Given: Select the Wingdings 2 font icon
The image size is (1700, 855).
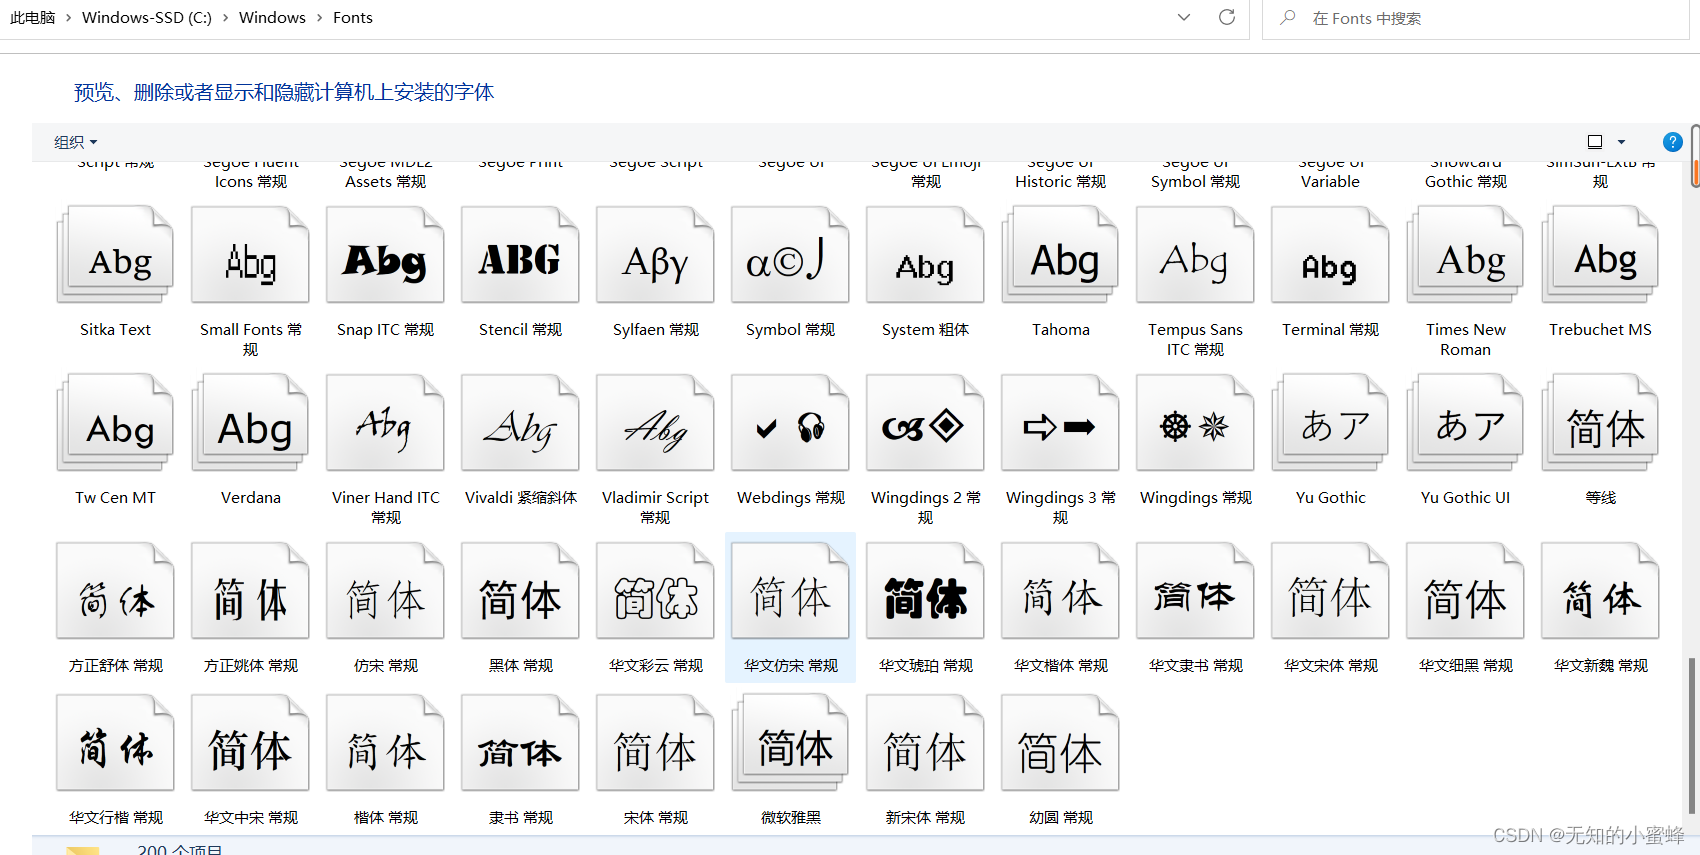Looking at the screenshot, I should [x=925, y=423].
